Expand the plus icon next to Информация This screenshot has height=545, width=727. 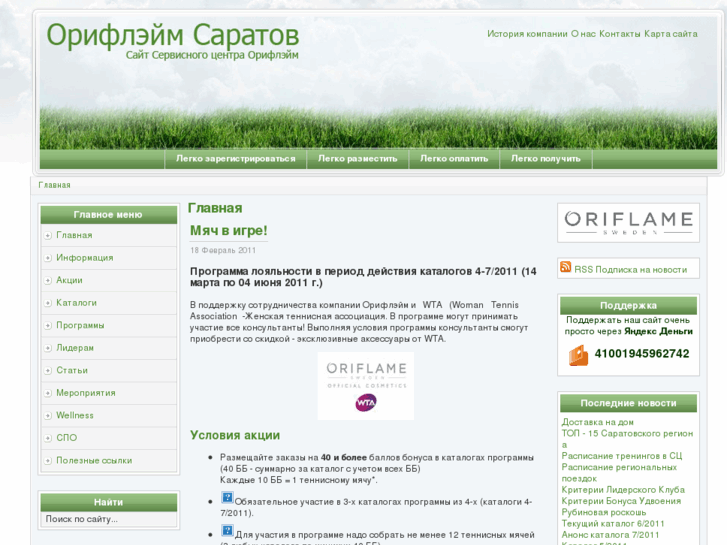(48, 258)
